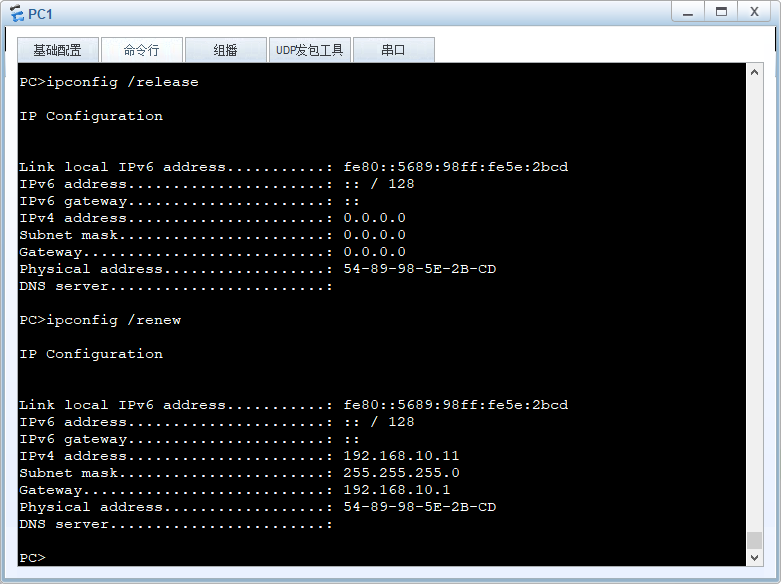Click the first ':: / 128' IPv6 value
The image size is (781, 584).
click(x=379, y=183)
